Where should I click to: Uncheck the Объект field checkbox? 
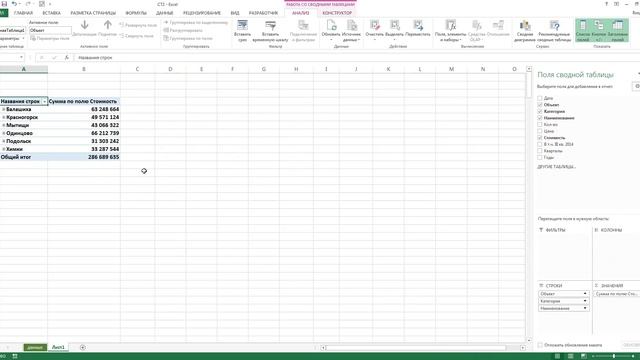tap(540, 104)
